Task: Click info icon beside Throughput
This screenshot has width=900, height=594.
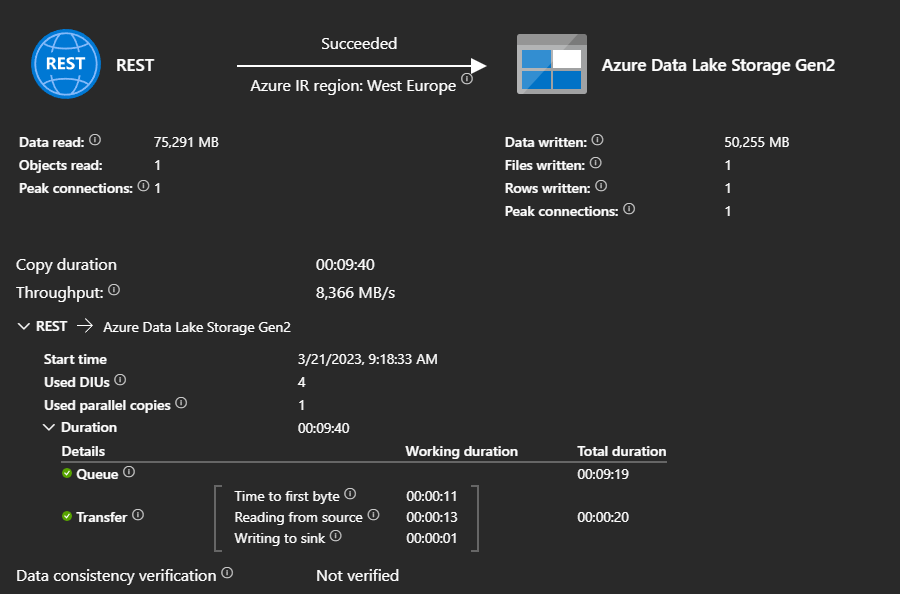Action: [114, 290]
